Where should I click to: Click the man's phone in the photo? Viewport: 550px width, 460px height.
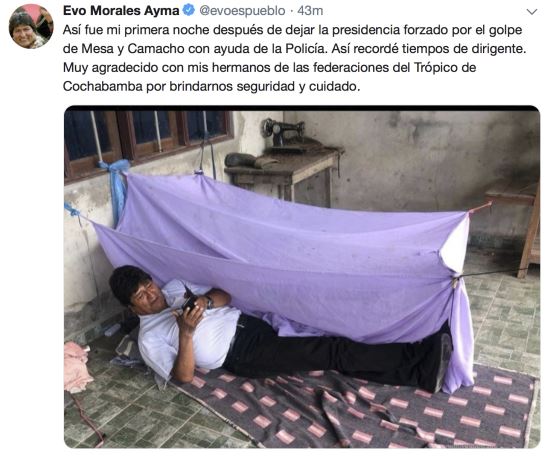point(189,302)
